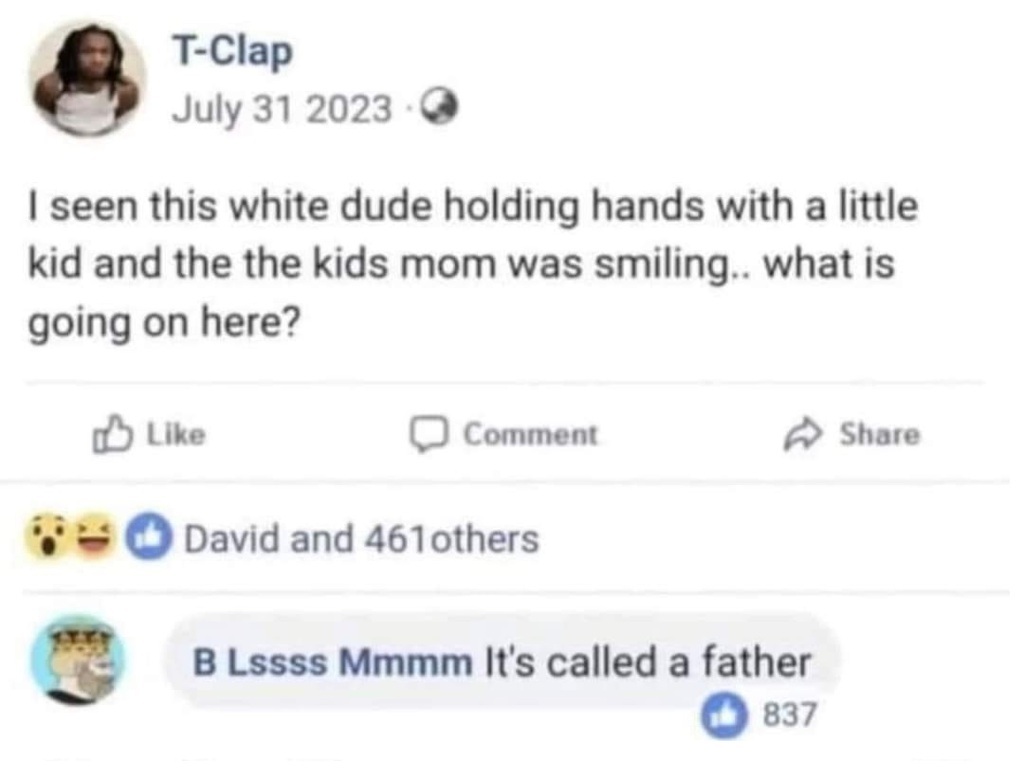Open the "David and 461 others" reactions list
Viewport: 1024px width, 778px height.
(x=362, y=539)
